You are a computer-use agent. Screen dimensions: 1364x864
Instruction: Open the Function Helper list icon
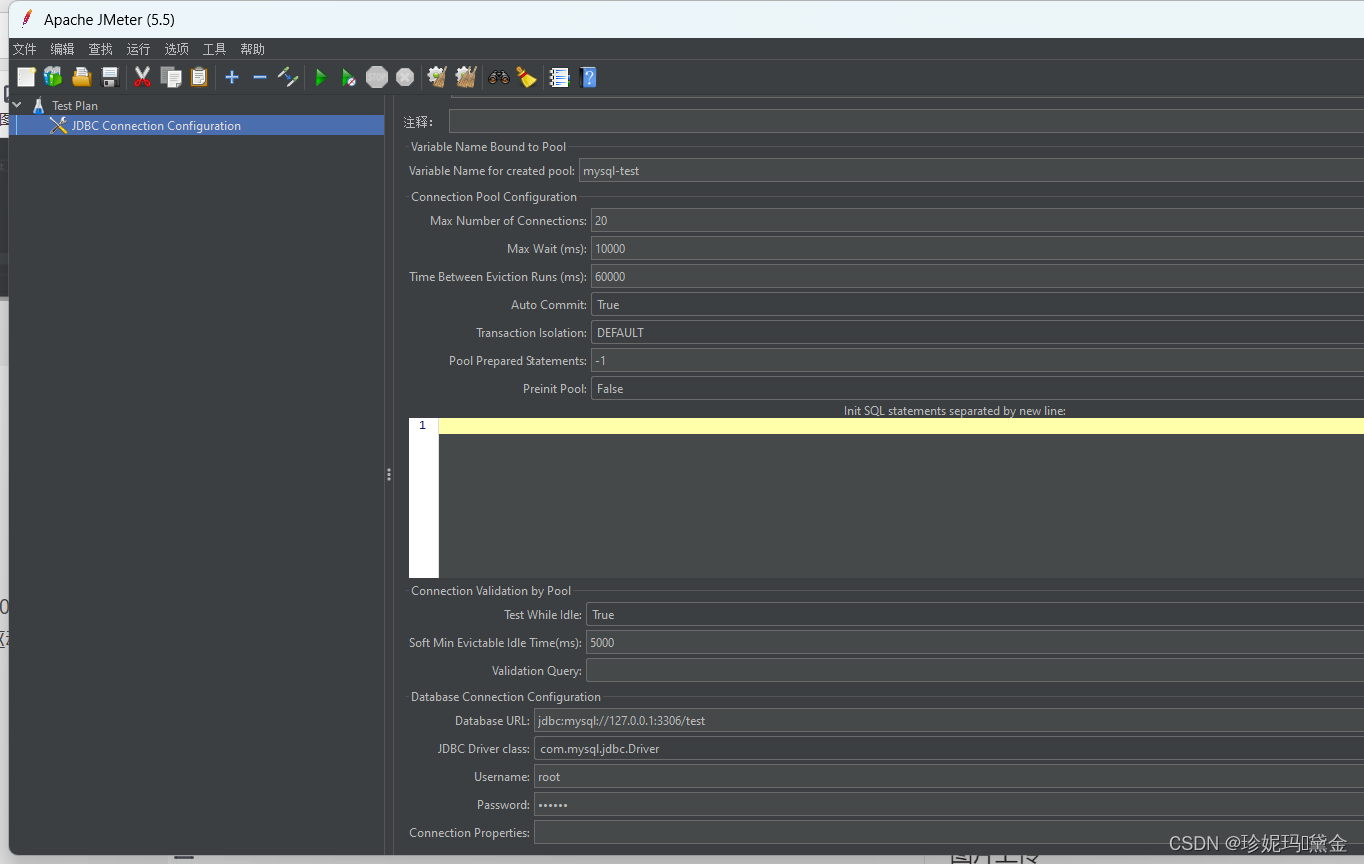[560, 77]
